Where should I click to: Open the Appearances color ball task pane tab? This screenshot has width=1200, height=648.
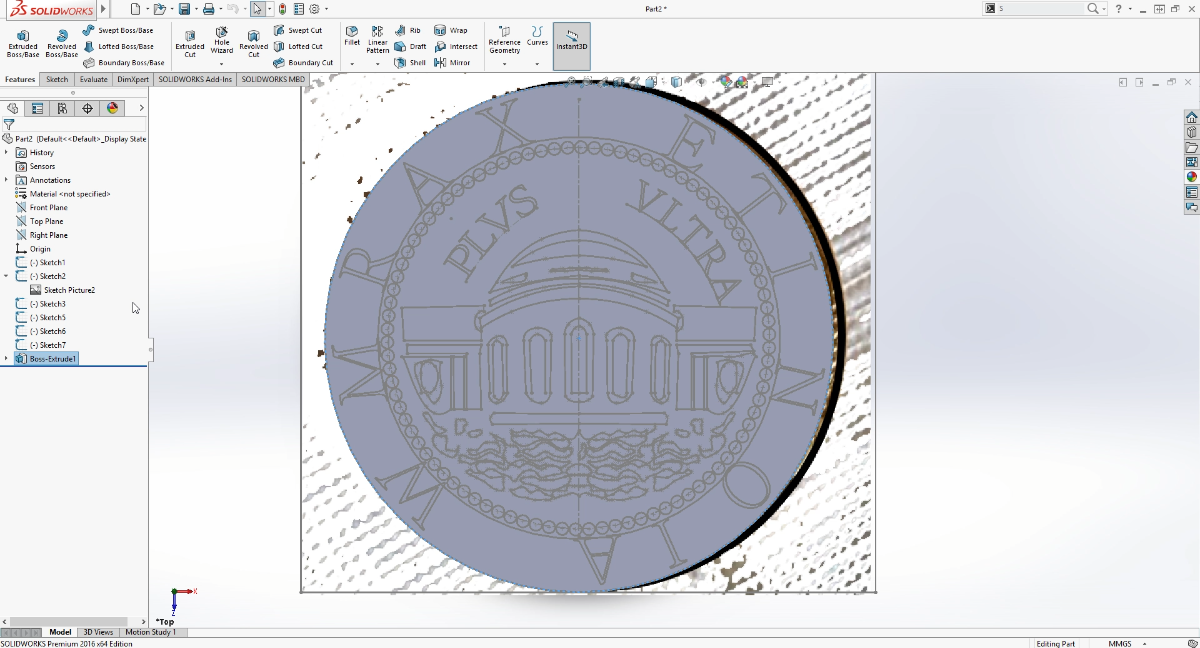pyautogui.click(x=1191, y=177)
